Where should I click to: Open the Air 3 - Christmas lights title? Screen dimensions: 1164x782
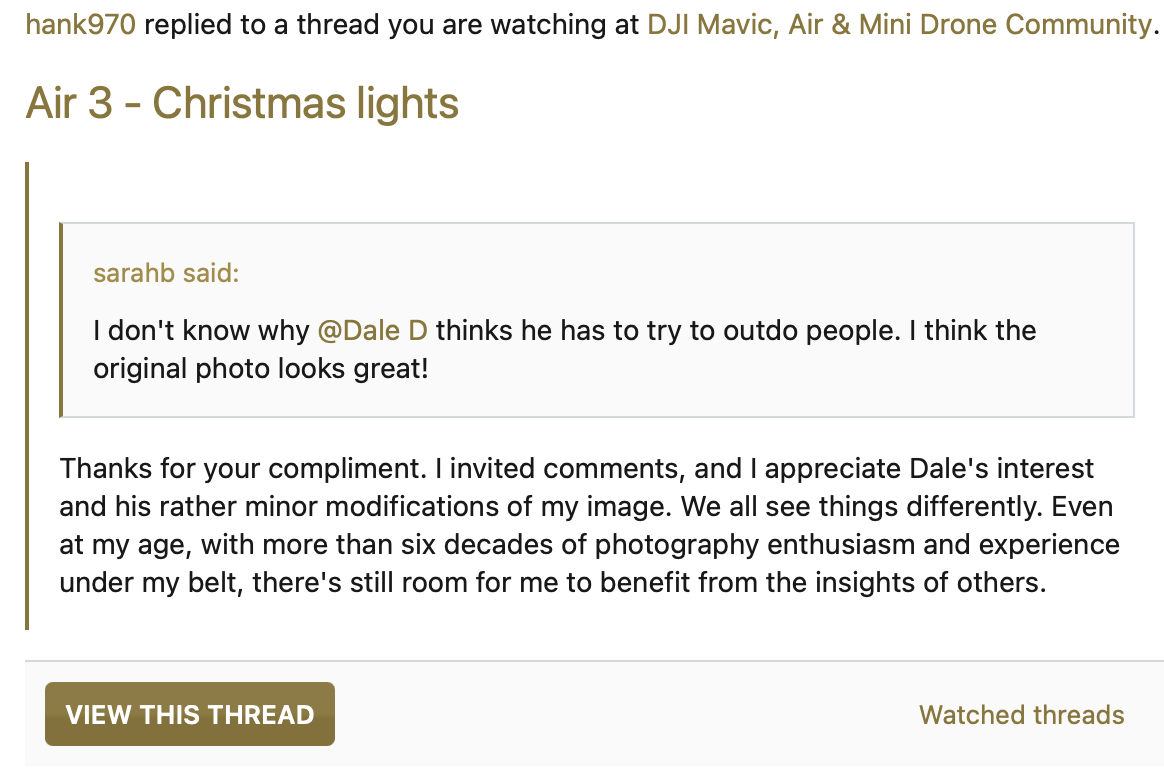pyautogui.click(x=242, y=103)
